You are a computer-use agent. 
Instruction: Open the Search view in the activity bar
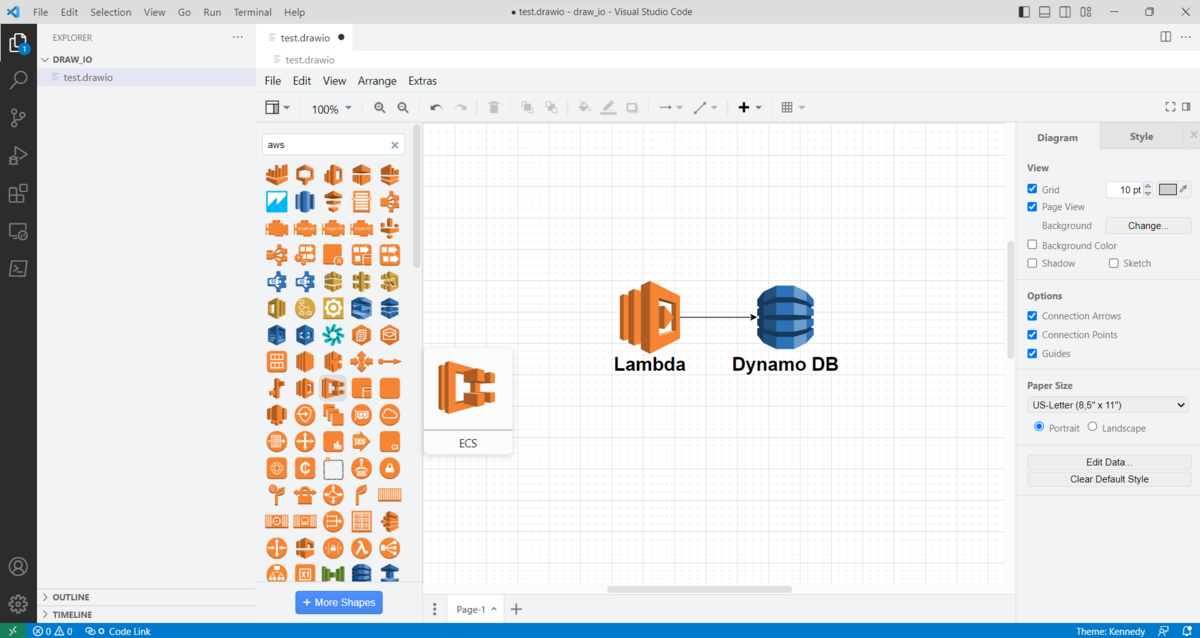(18, 81)
